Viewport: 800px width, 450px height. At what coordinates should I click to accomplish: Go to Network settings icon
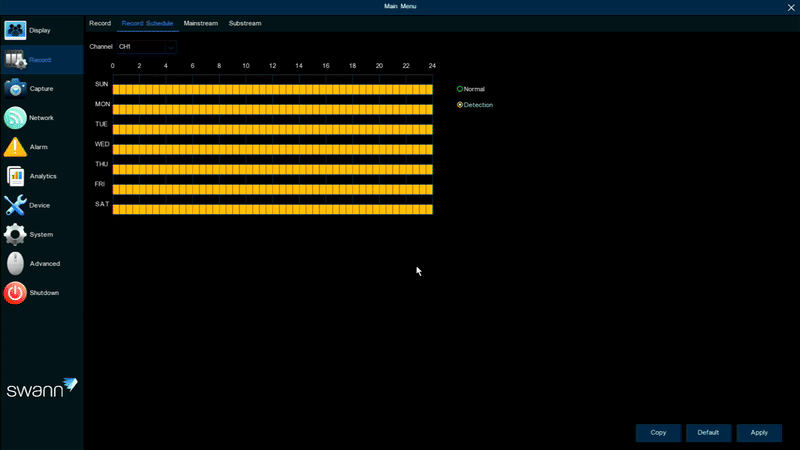pyautogui.click(x=15, y=118)
